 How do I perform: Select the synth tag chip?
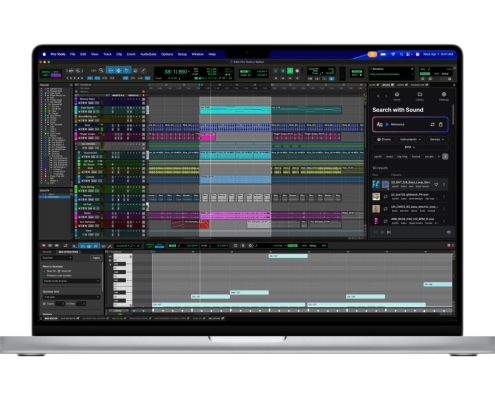[378, 156]
